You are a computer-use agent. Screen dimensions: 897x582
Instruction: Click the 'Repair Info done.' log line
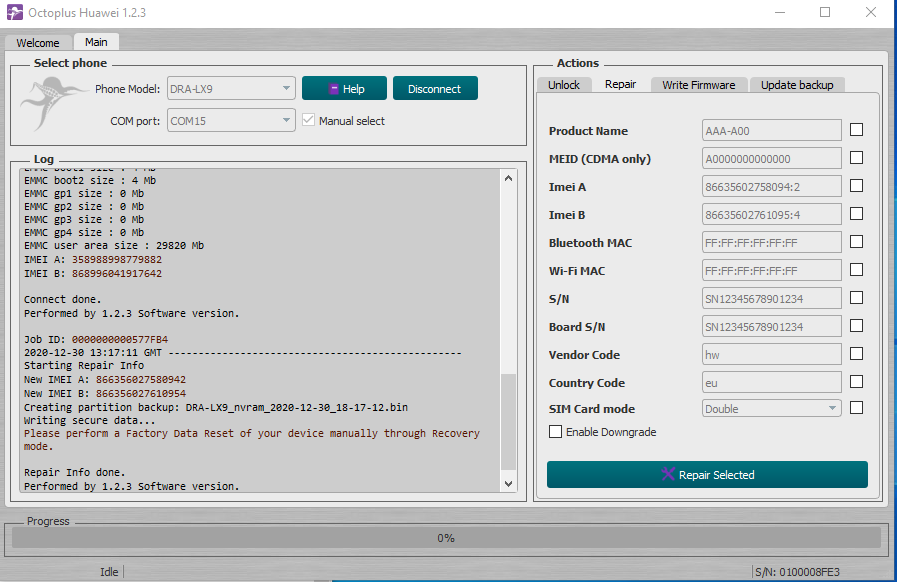pyautogui.click(x=74, y=472)
